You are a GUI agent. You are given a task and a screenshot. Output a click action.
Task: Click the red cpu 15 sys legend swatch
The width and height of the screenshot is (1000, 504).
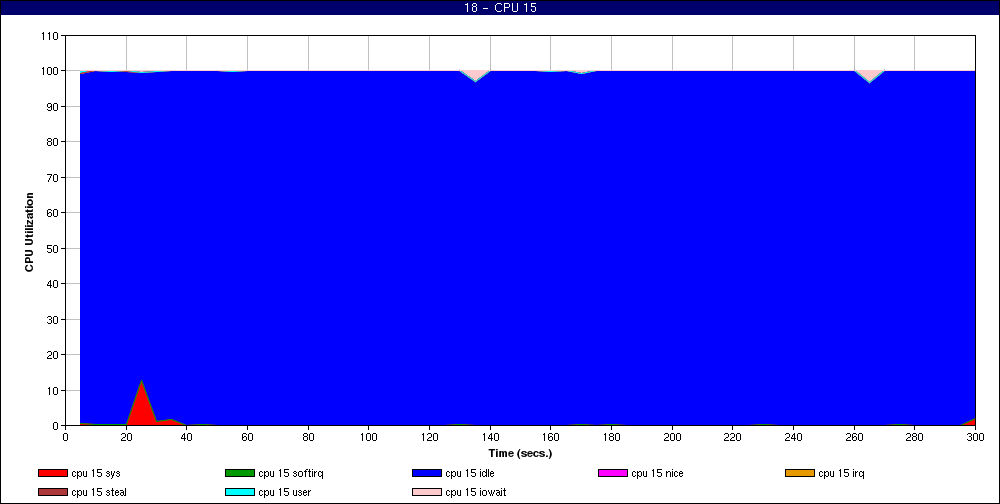[x=53, y=473]
